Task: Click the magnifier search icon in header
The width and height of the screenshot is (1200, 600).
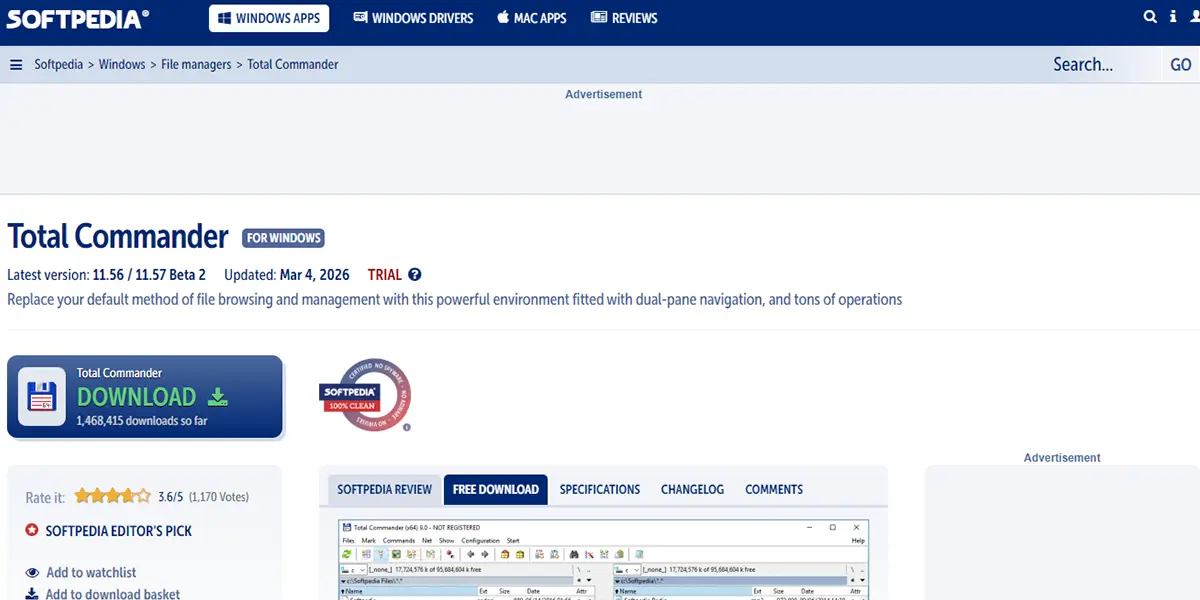Action: point(1150,17)
